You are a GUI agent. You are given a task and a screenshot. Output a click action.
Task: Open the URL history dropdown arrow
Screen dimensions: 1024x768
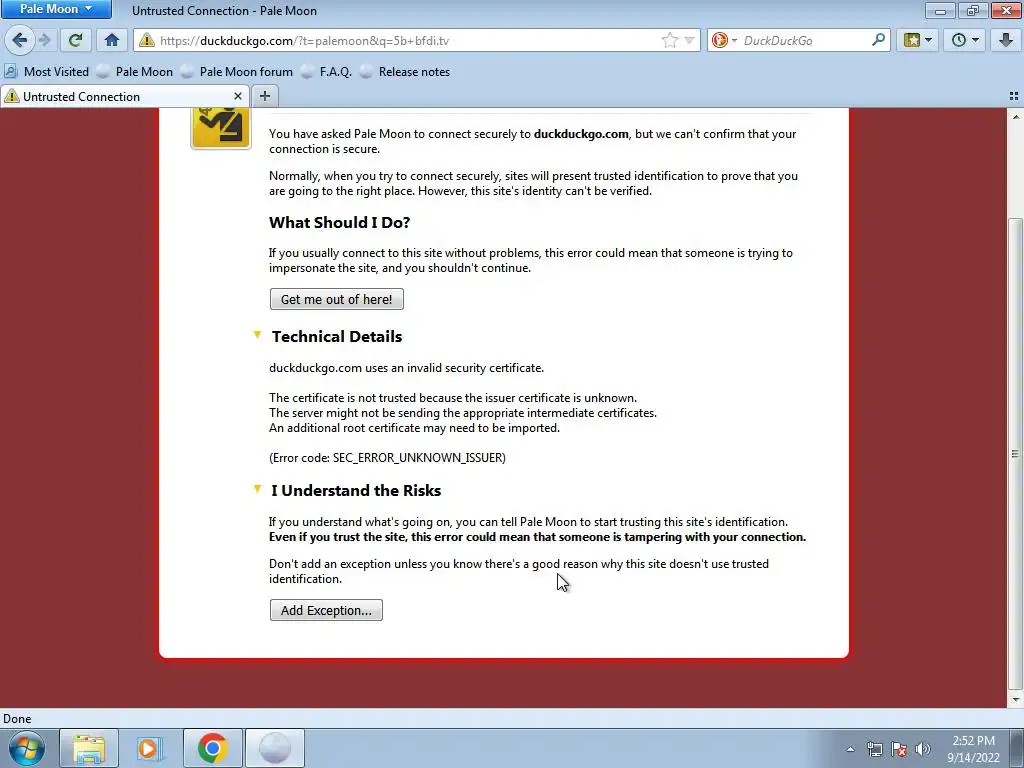click(x=689, y=40)
